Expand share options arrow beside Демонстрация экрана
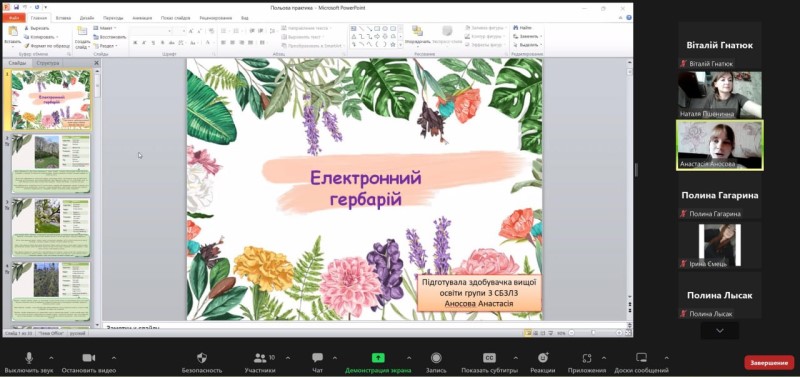800x377 pixels. coord(408,358)
